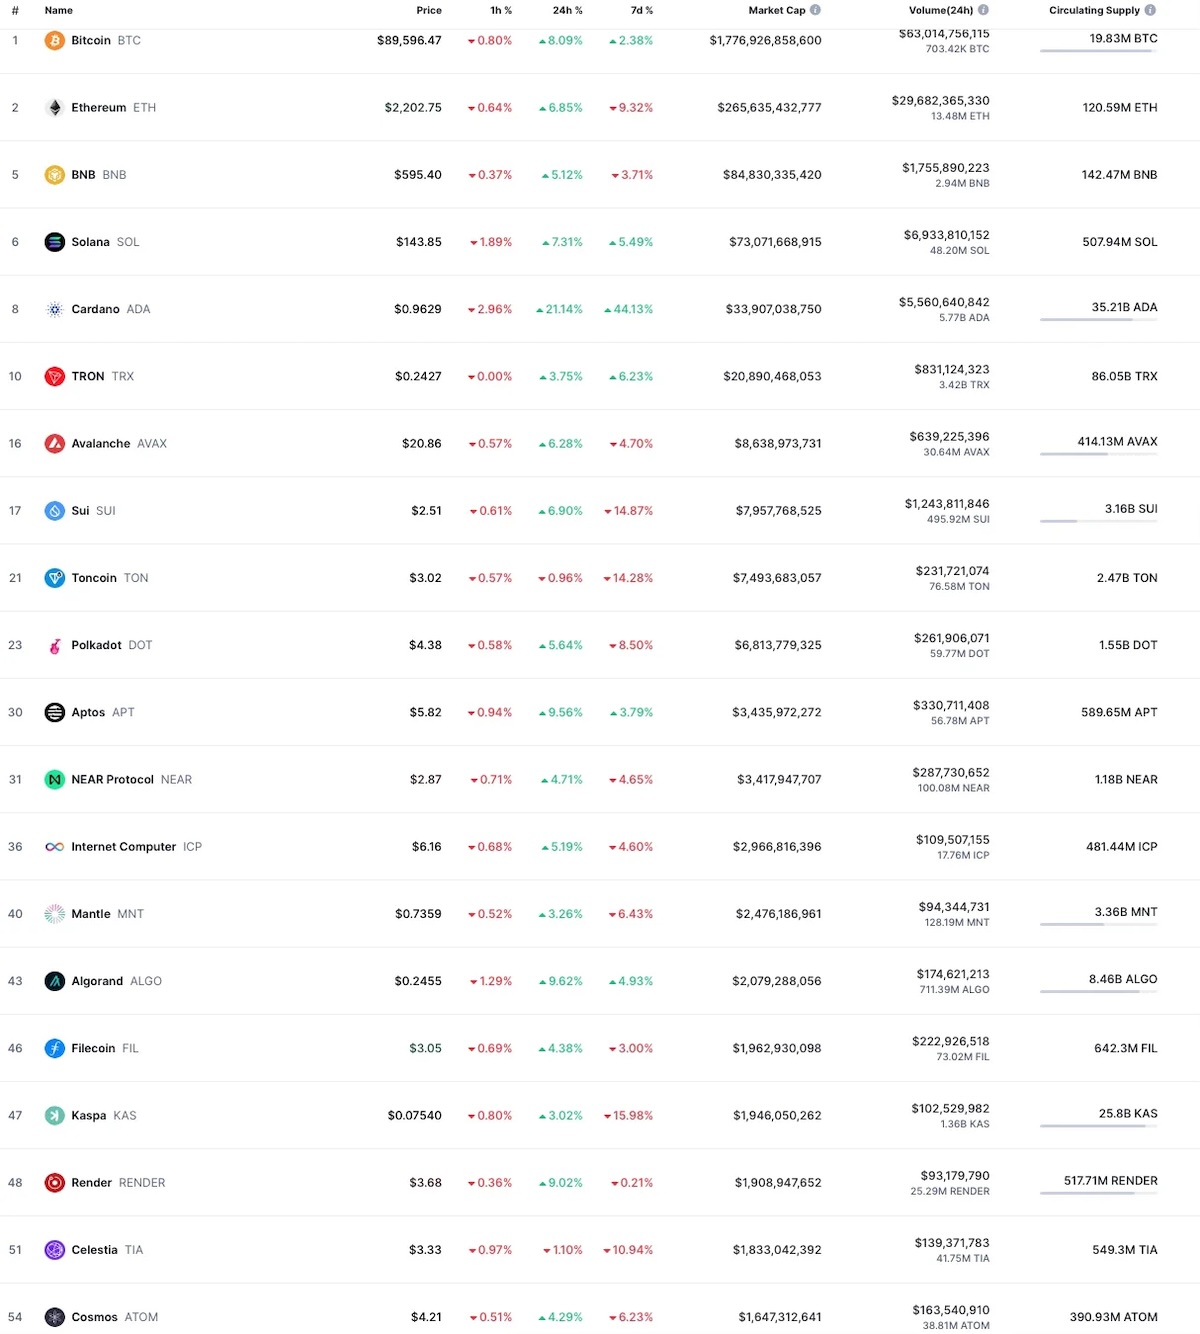Click the Cardano ADA icon

tap(55, 309)
